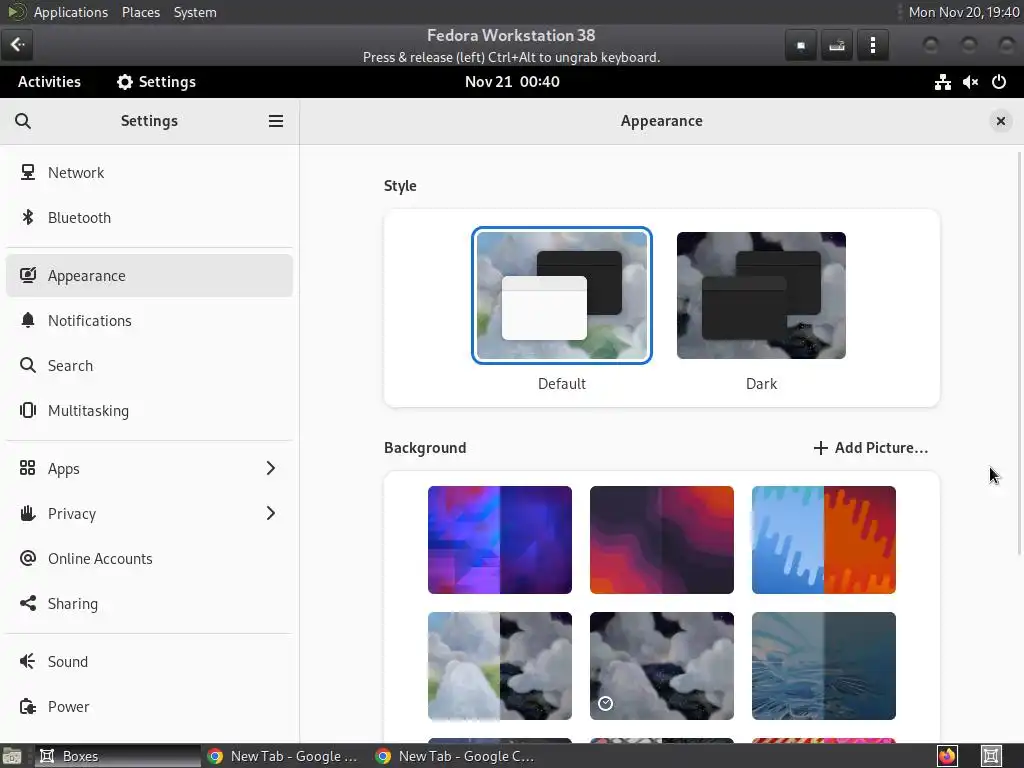This screenshot has height=768, width=1024.
Task: Open the System menu
Action: click(195, 12)
